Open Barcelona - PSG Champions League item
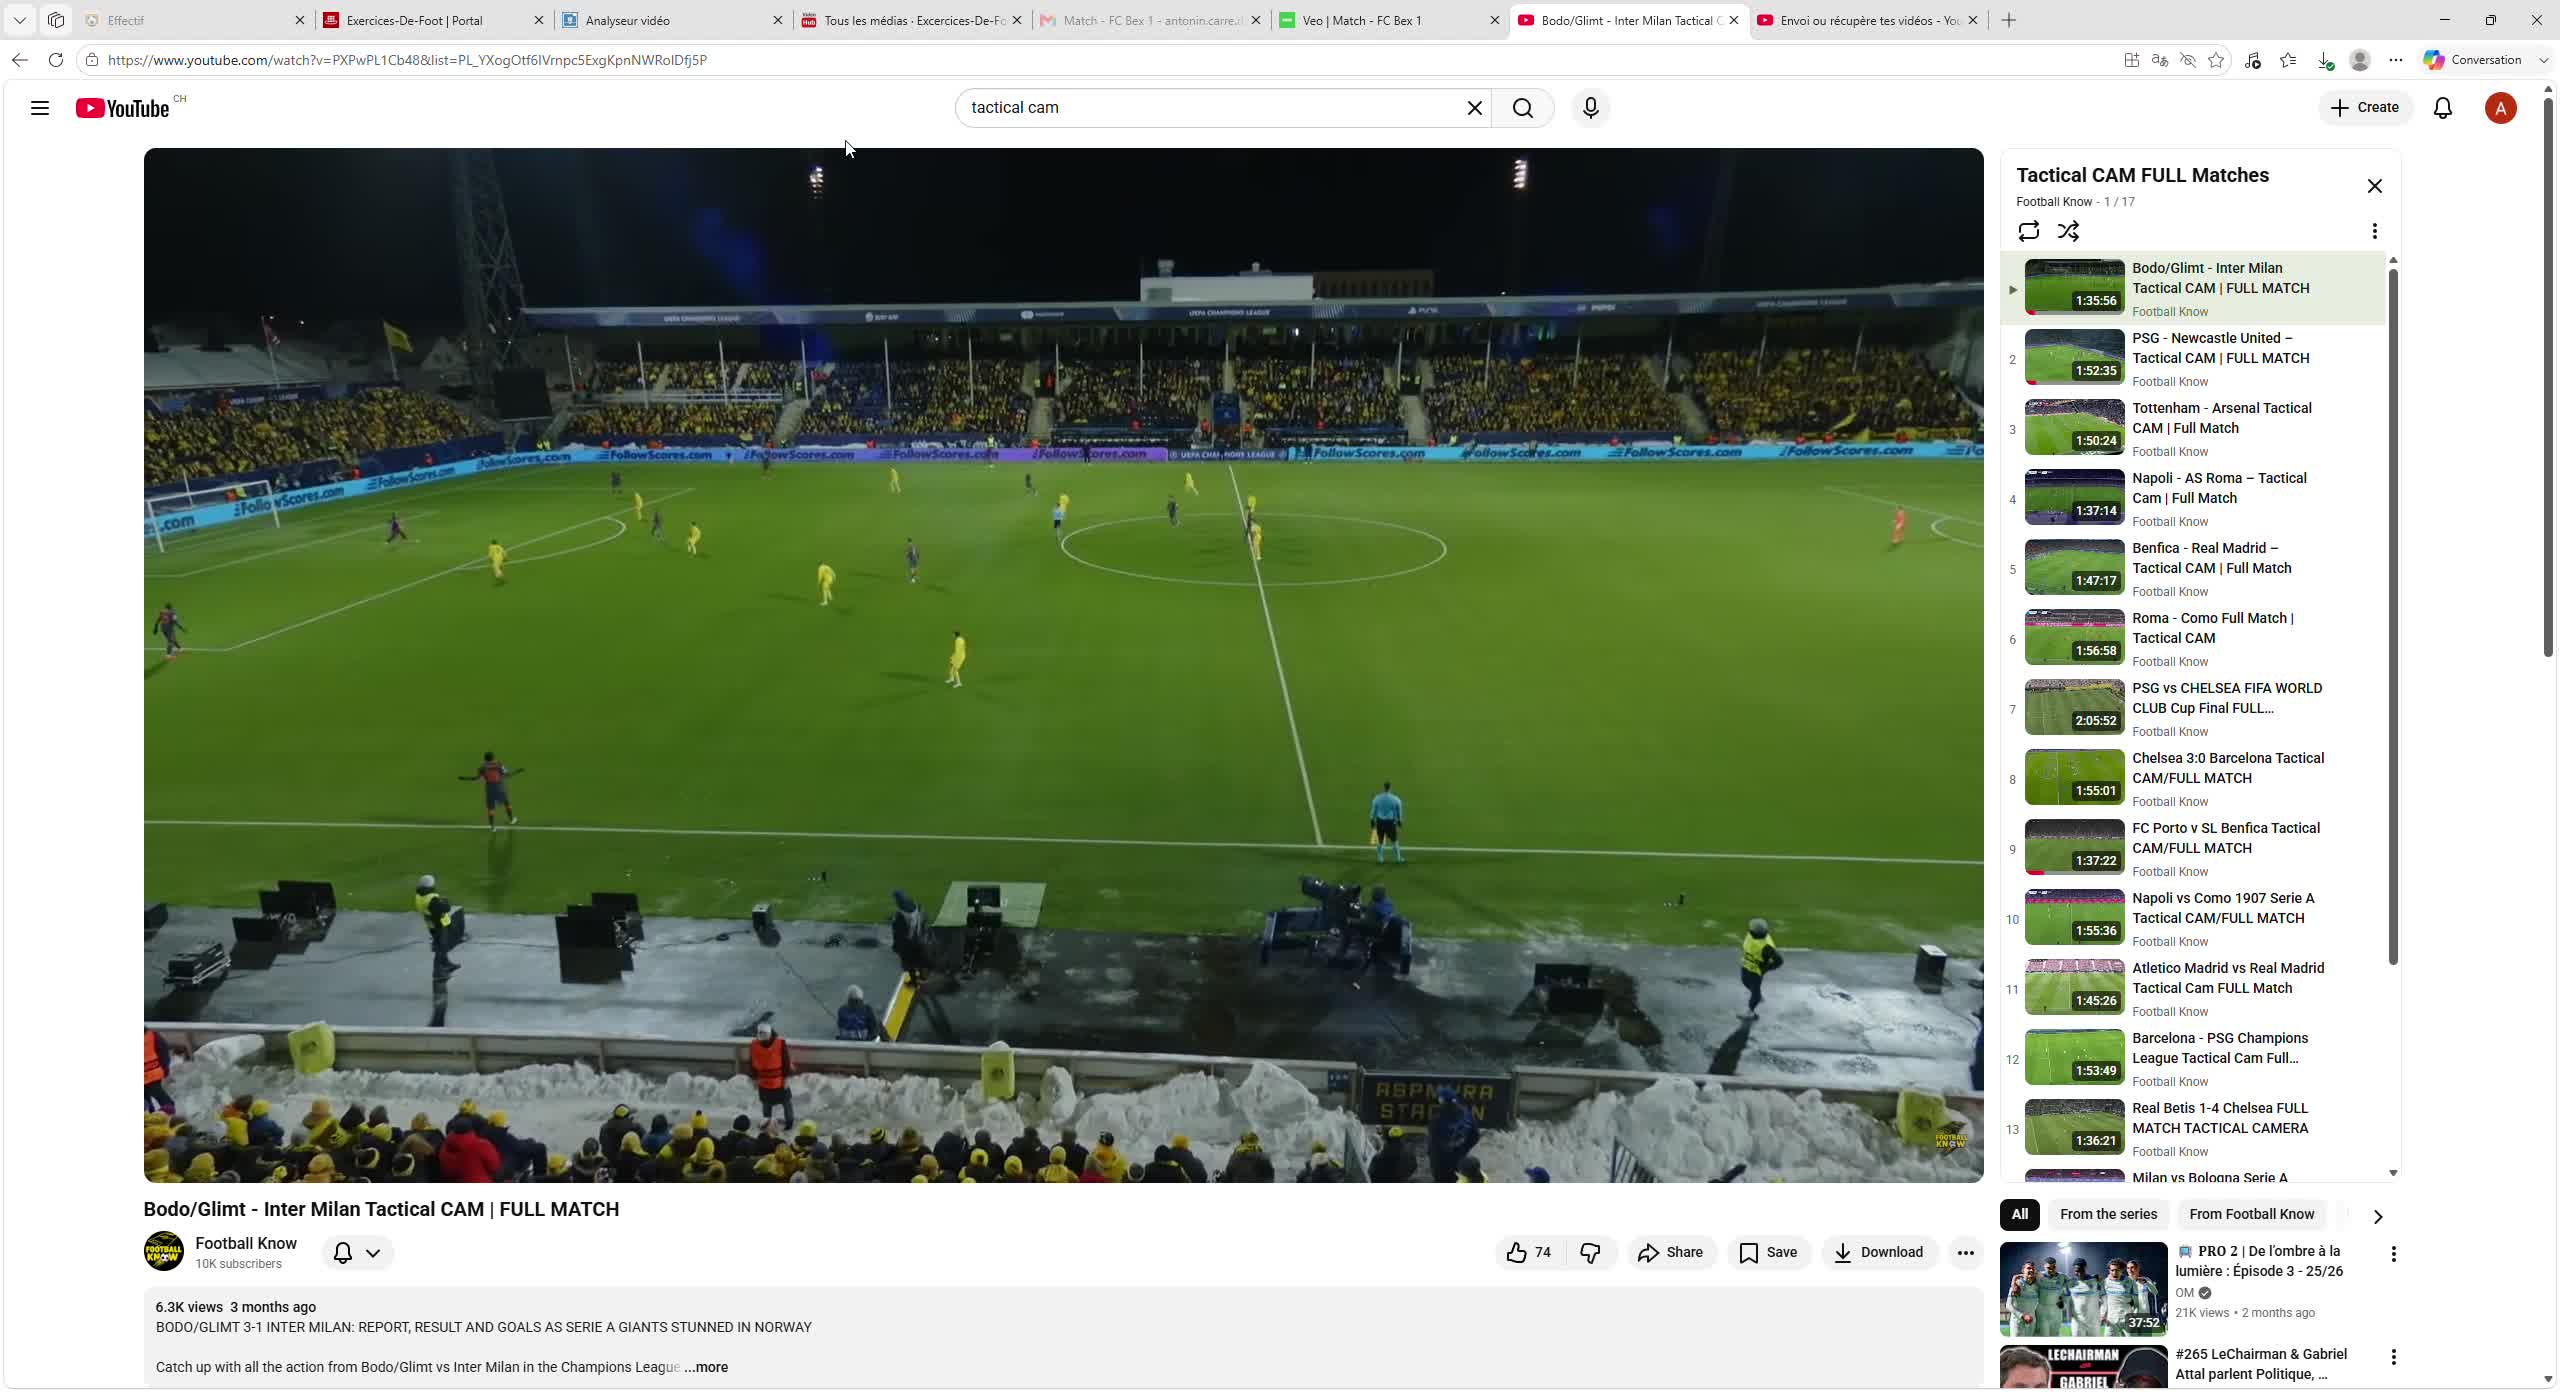 point(2192,1059)
